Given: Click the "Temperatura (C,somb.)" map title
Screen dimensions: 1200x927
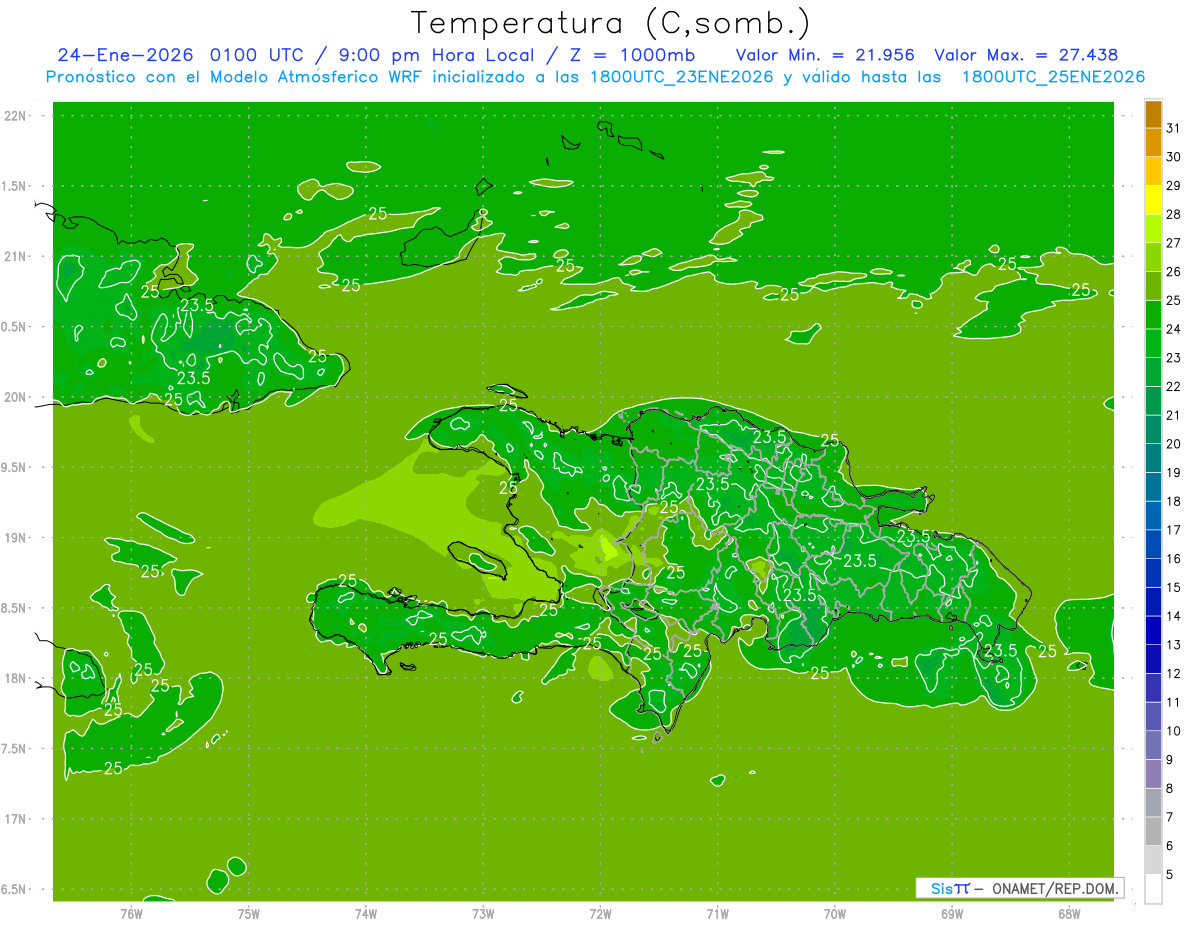Looking at the screenshot, I should click(x=611, y=22).
